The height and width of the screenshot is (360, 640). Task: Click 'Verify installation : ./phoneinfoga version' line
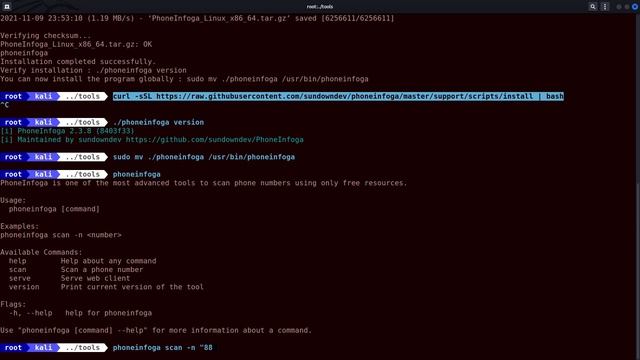click(x=93, y=70)
